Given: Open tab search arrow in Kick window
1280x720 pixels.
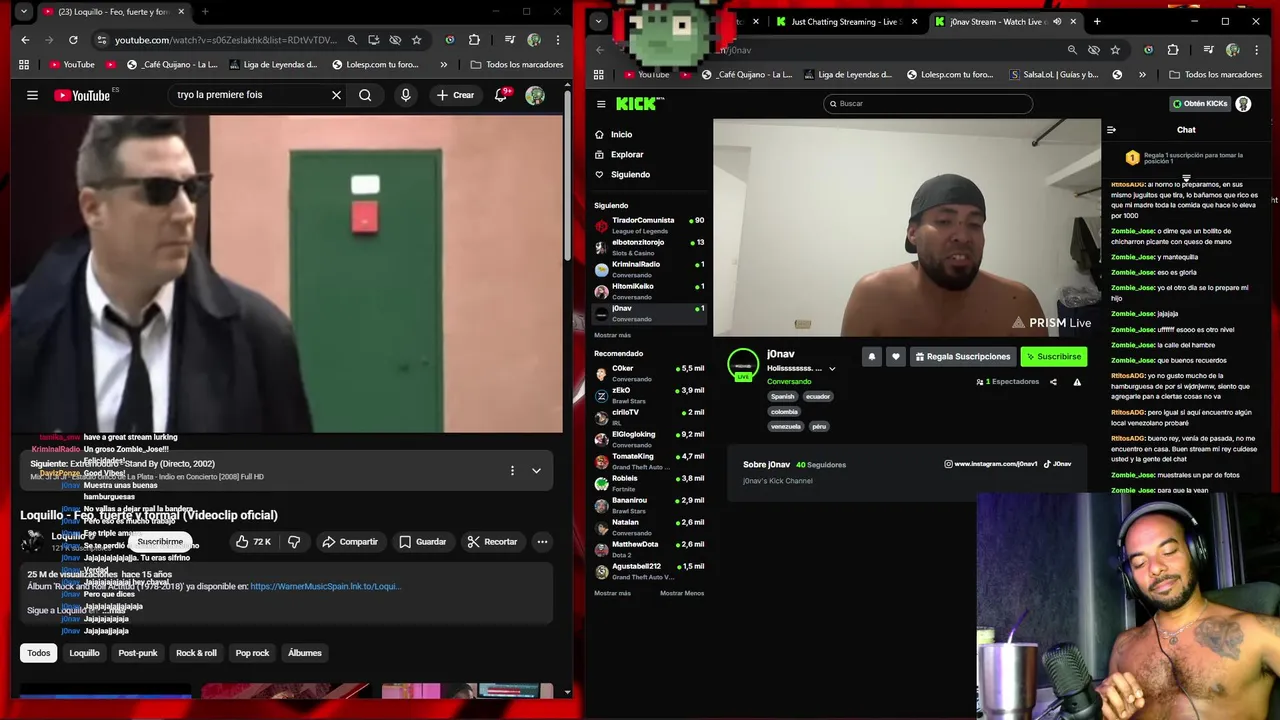Looking at the screenshot, I should [x=599, y=21].
